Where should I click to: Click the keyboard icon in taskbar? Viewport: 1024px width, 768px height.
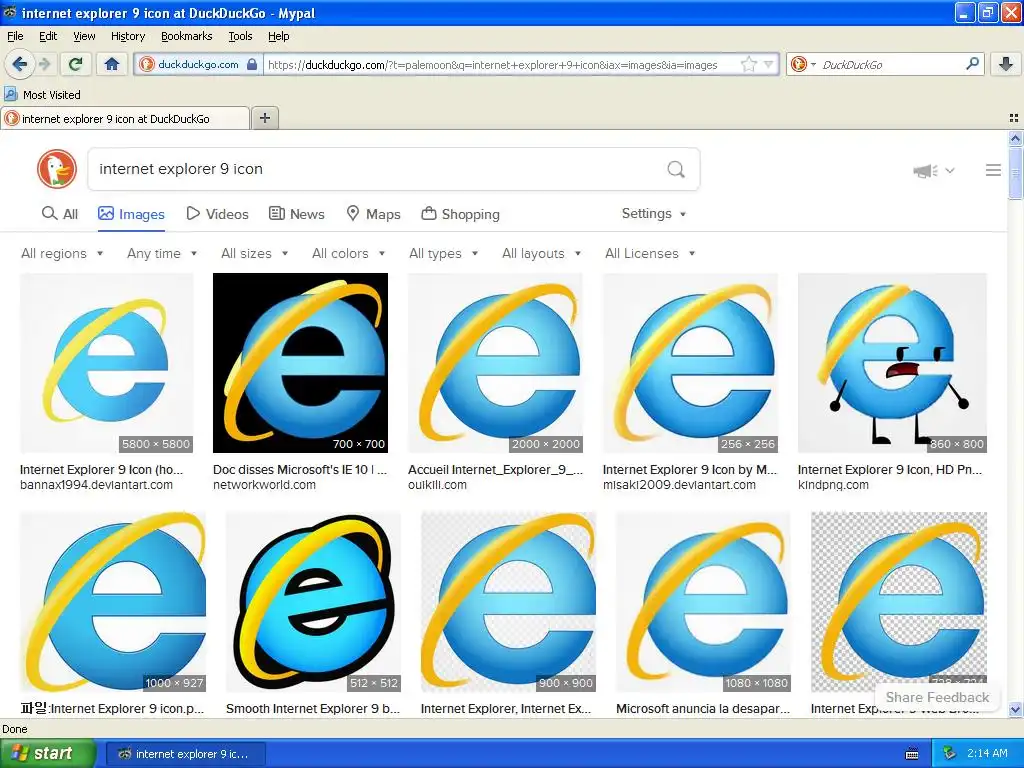pos(912,754)
